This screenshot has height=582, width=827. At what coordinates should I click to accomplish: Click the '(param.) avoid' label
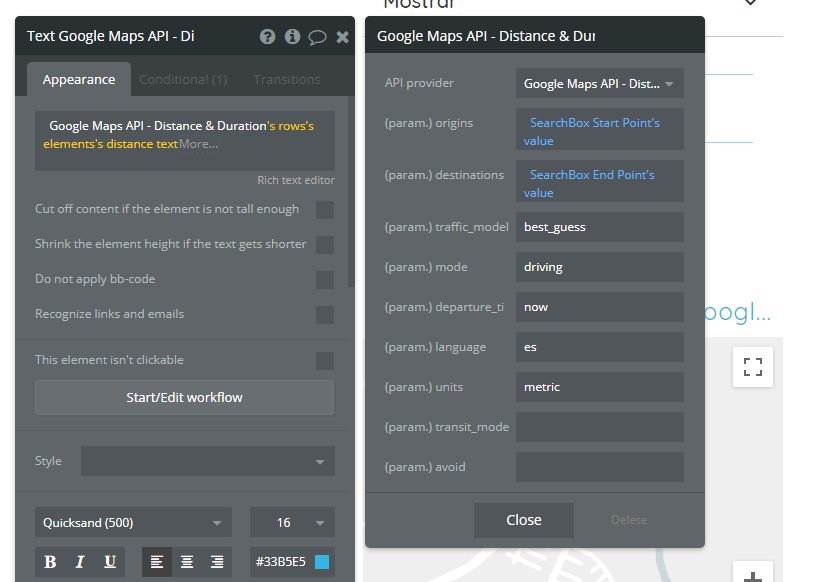coord(425,467)
